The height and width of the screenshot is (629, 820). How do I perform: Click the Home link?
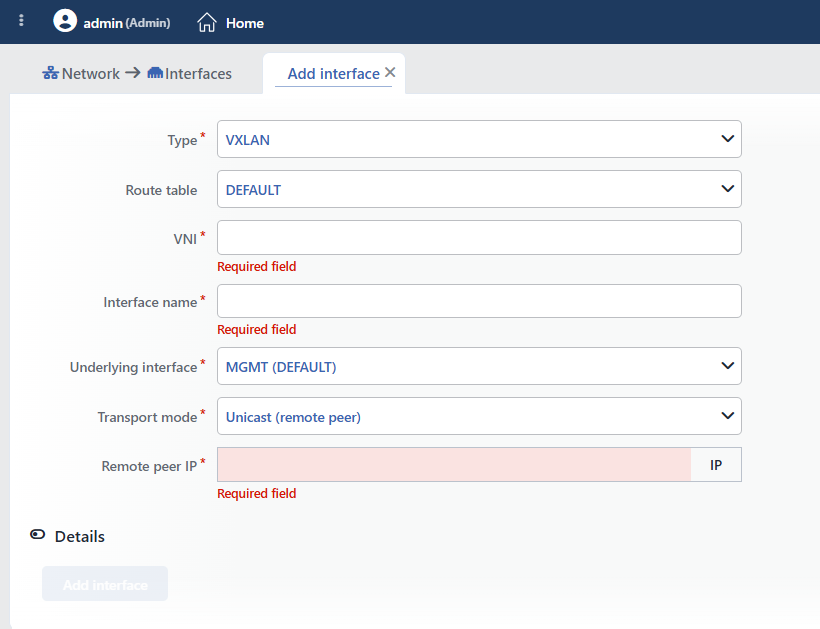(245, 23)
